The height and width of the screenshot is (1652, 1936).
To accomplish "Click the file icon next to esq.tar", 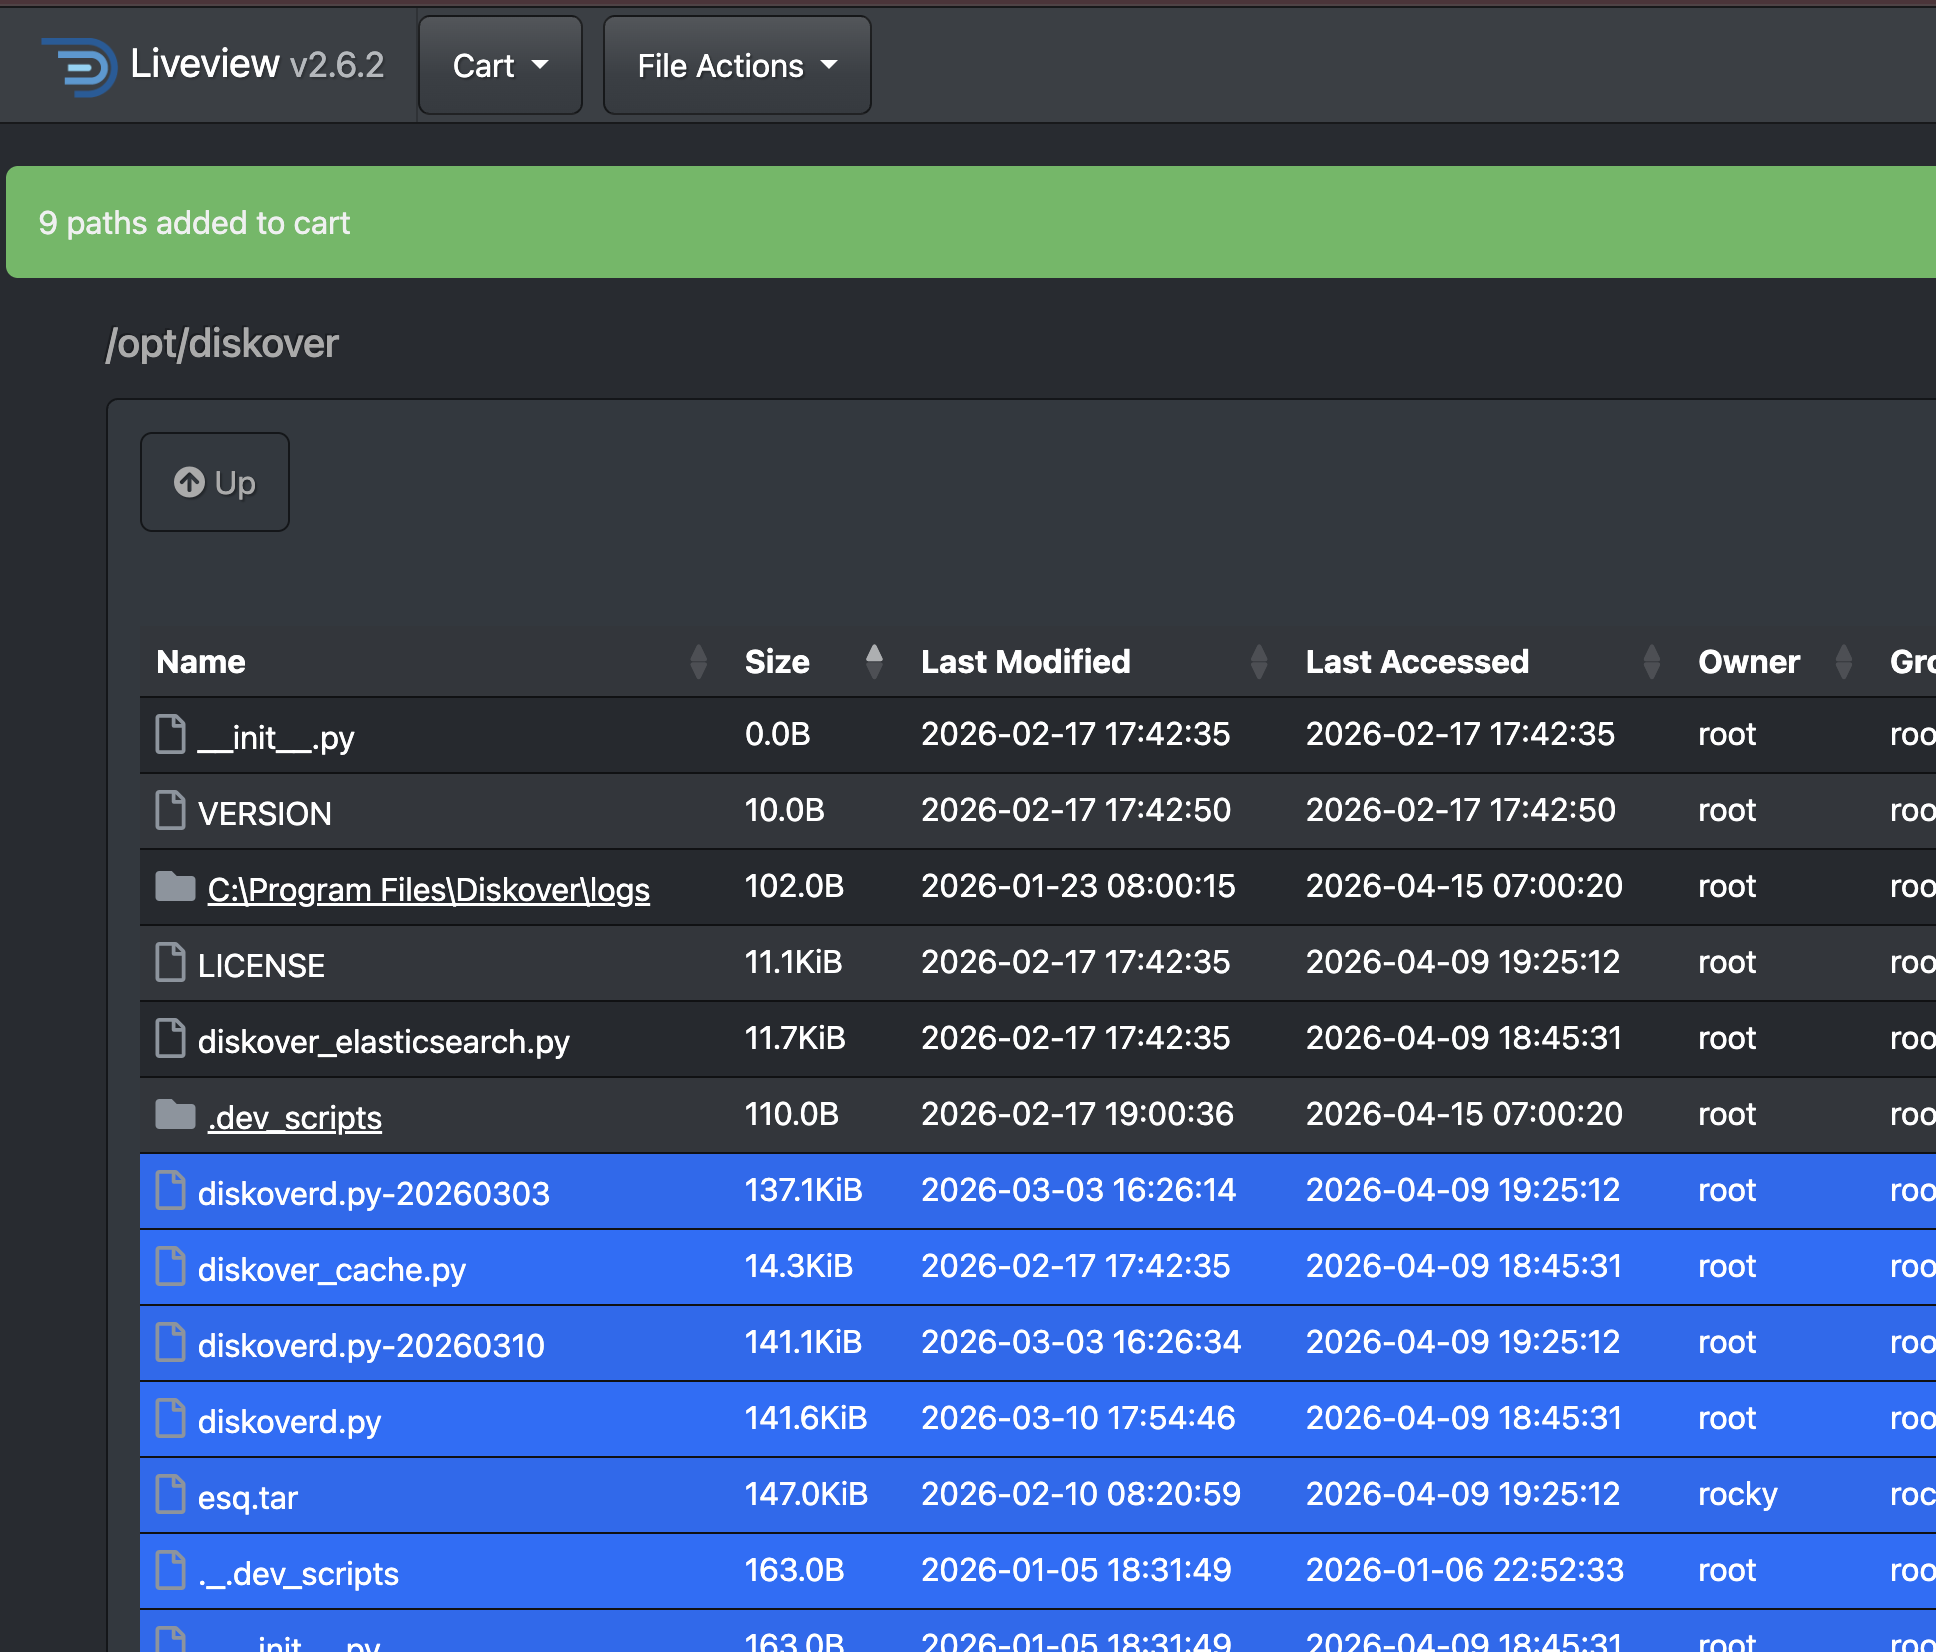I will [171, 1494].
